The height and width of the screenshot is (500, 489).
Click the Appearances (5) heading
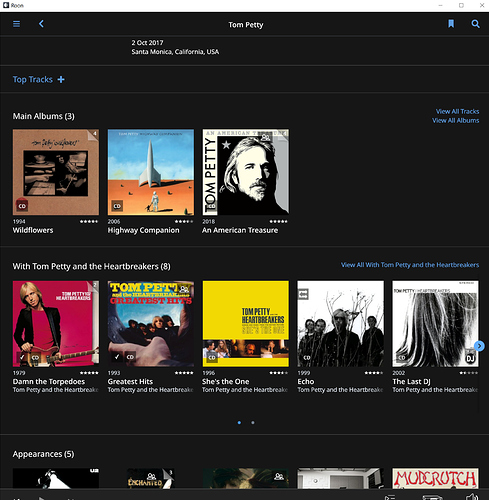click(x=43, y=454)
